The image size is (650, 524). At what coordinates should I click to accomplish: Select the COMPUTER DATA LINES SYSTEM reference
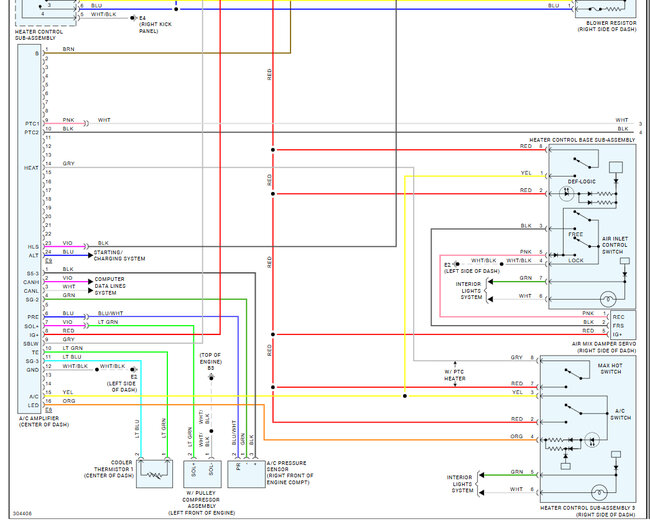point(110,286)
